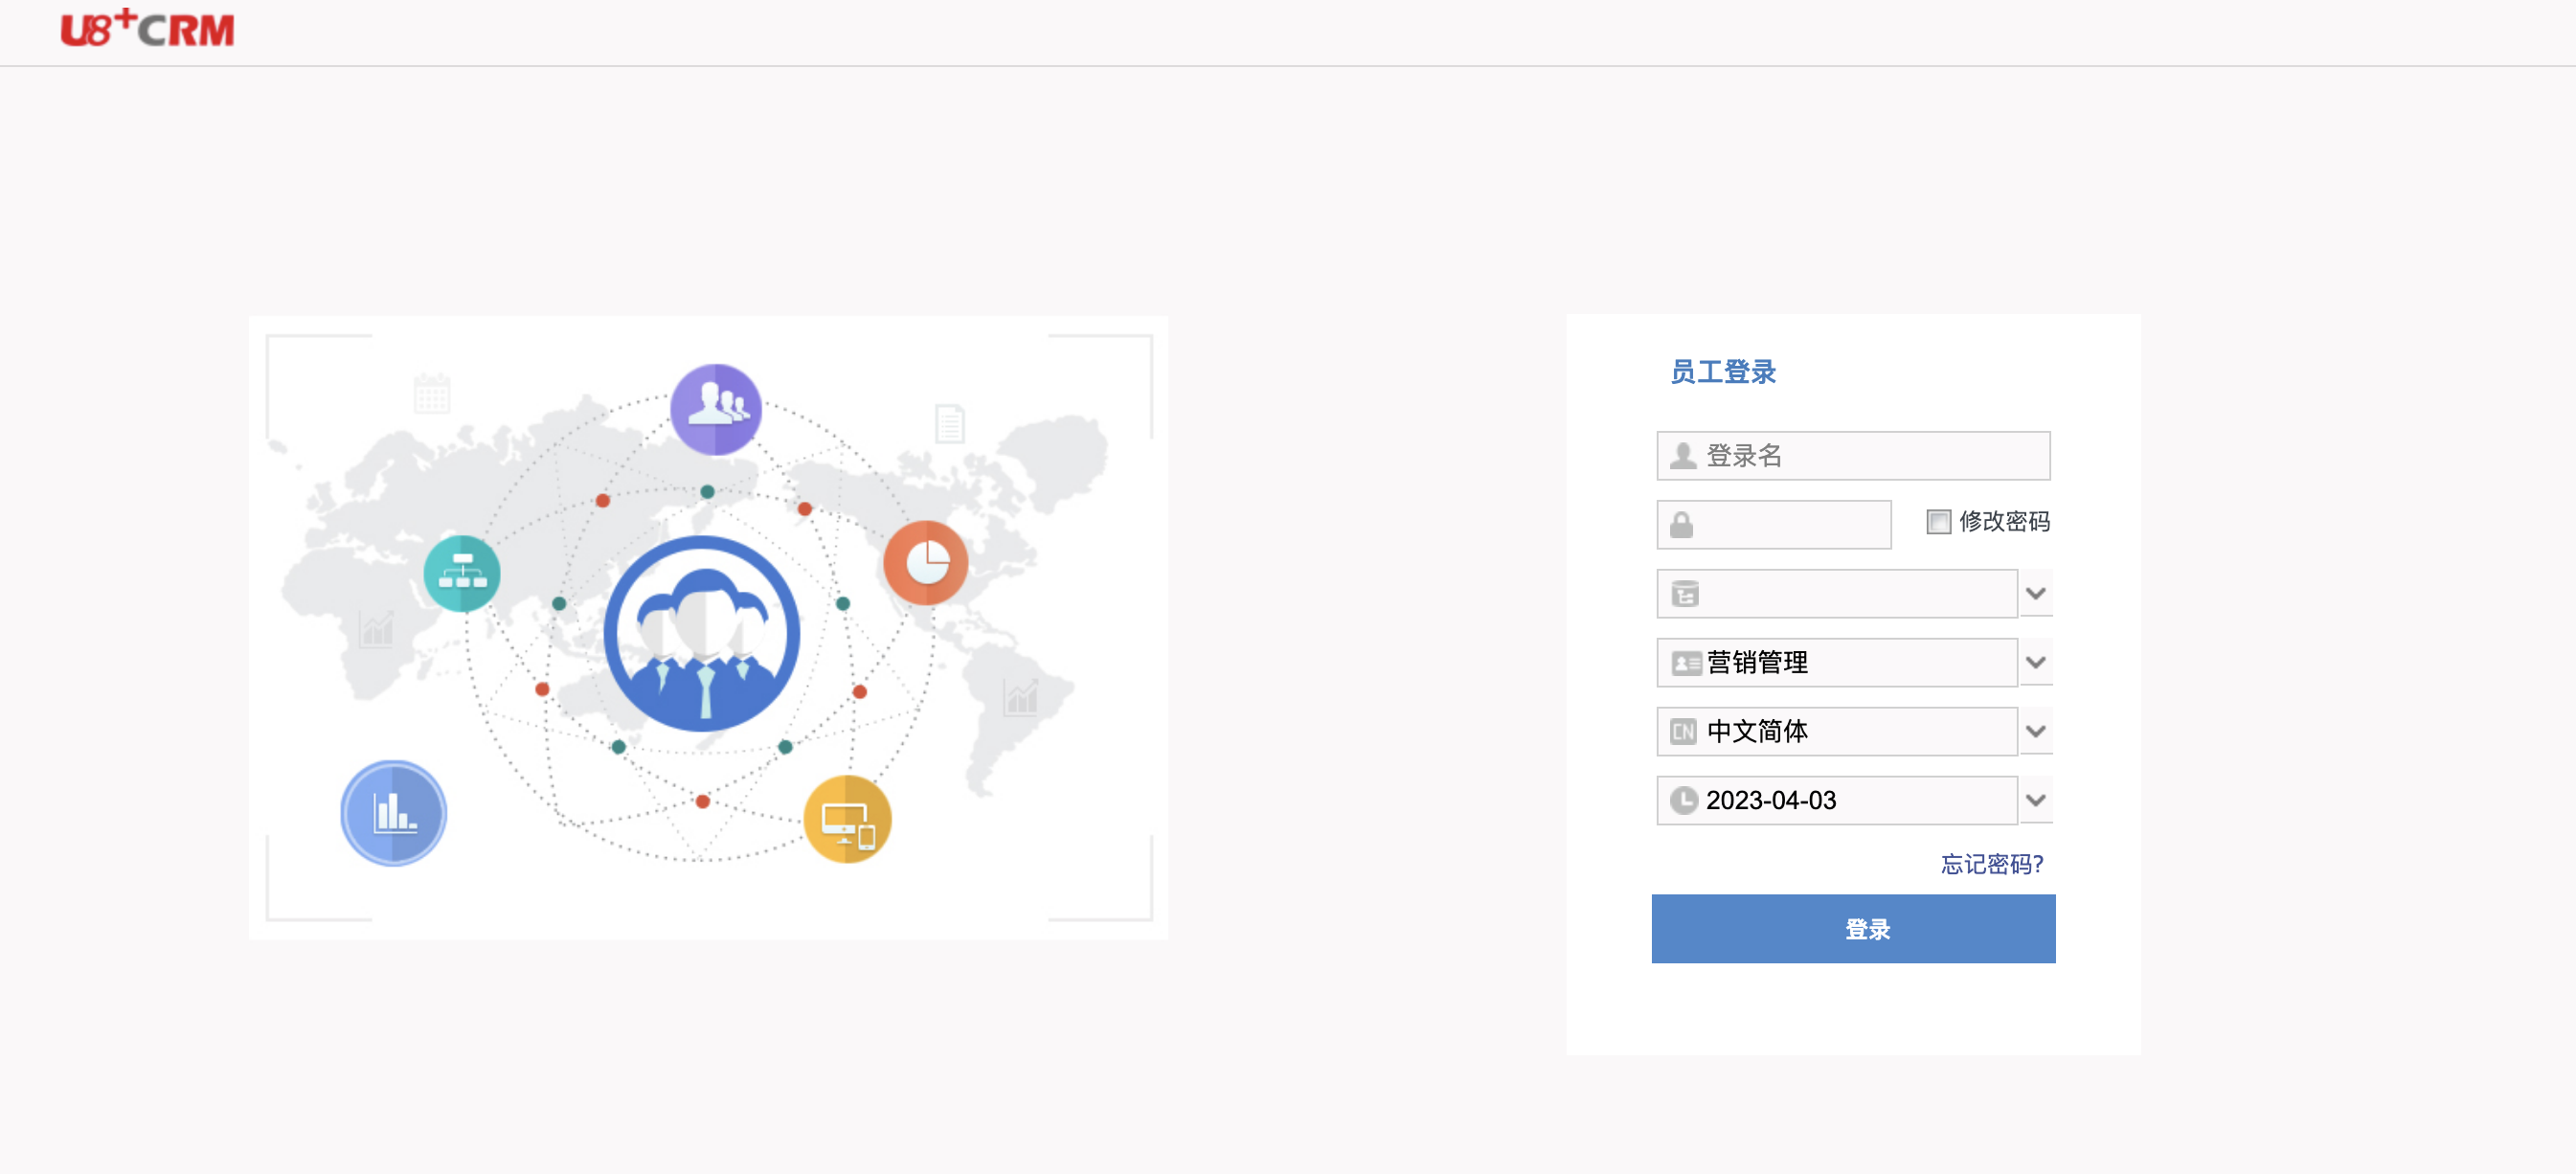Expand the 中文简体 language dropdown arrow
This screenshot has height=1174, width=2576.
pos(2035,732)
